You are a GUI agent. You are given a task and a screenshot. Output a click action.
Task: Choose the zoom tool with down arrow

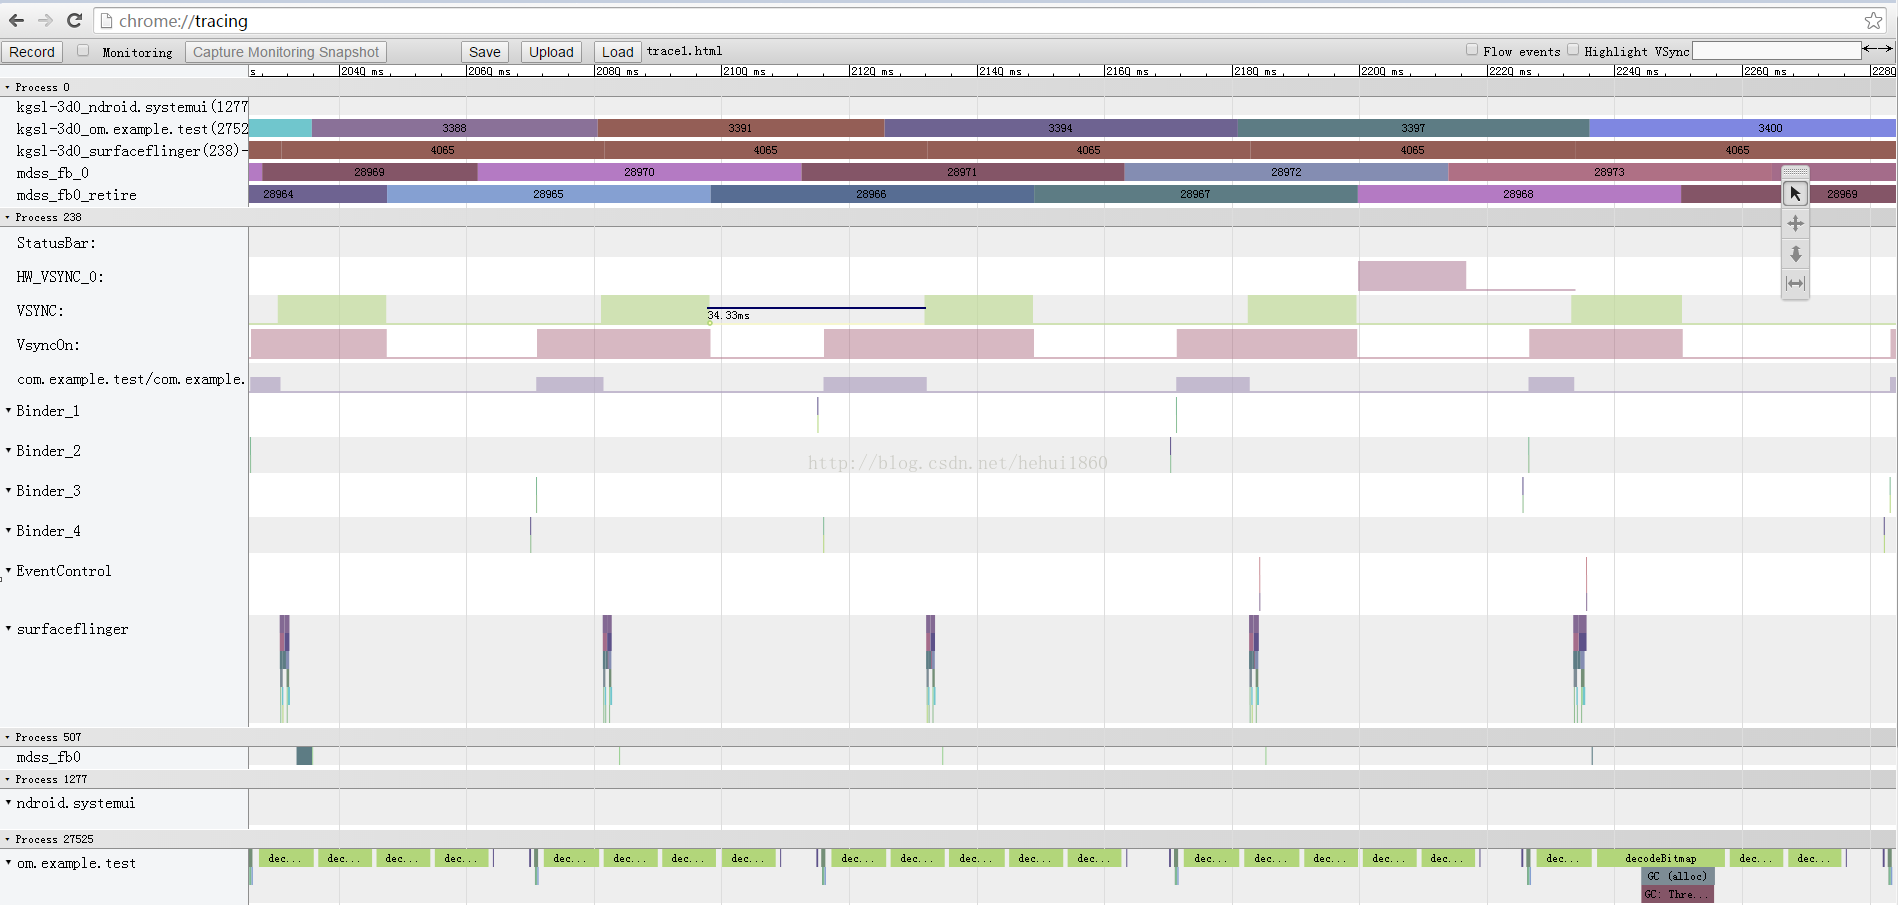click(1795, 253)
